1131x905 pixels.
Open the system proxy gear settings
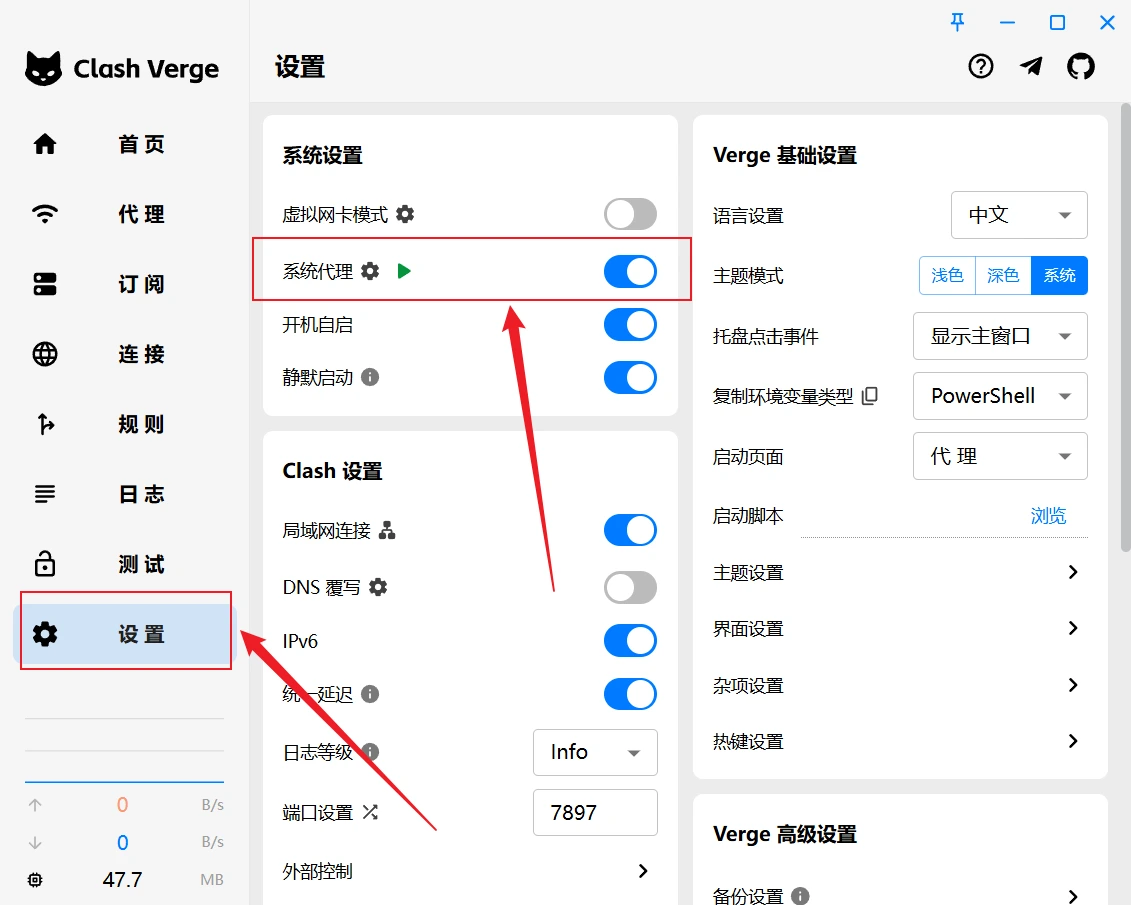370,271
